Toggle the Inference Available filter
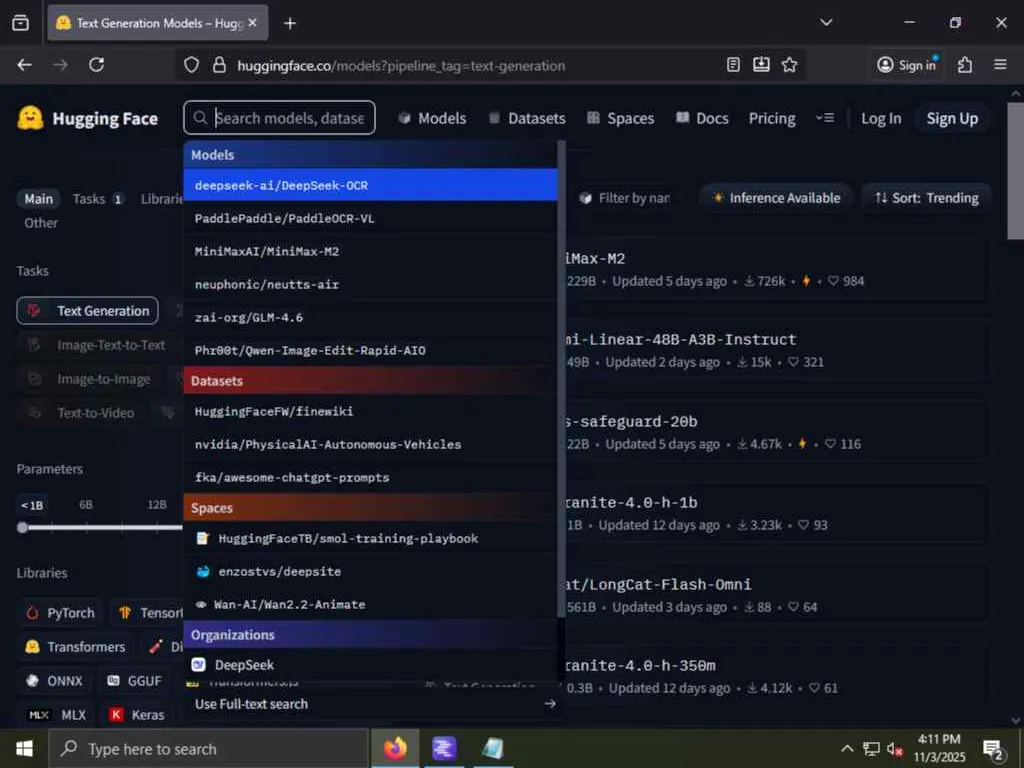1024x768 pixels. point(776,198)
